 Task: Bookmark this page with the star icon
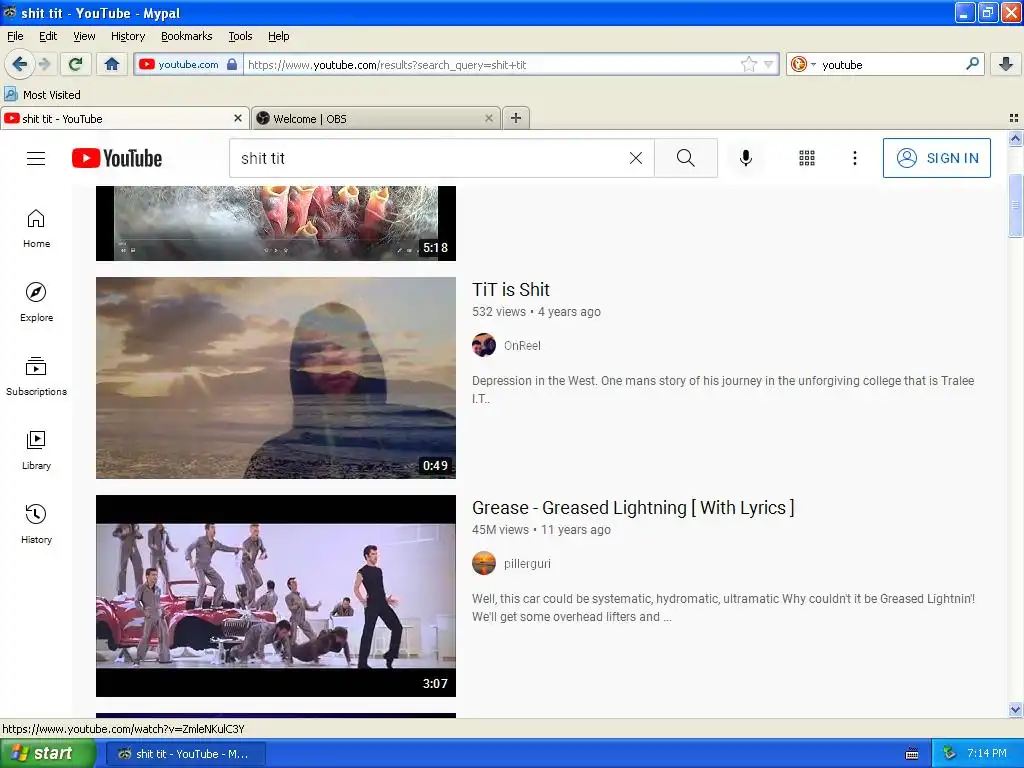748,64
